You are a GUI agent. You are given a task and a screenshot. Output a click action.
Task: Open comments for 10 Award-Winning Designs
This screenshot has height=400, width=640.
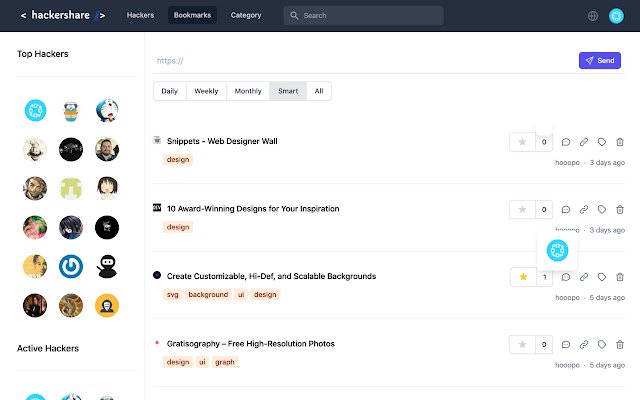[x=566, y=209]
